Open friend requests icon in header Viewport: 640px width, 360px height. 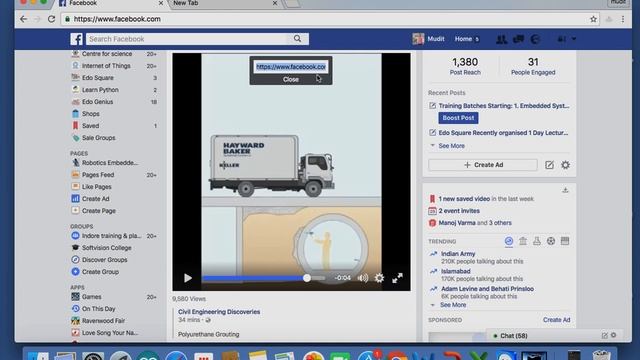click(501, 39)
